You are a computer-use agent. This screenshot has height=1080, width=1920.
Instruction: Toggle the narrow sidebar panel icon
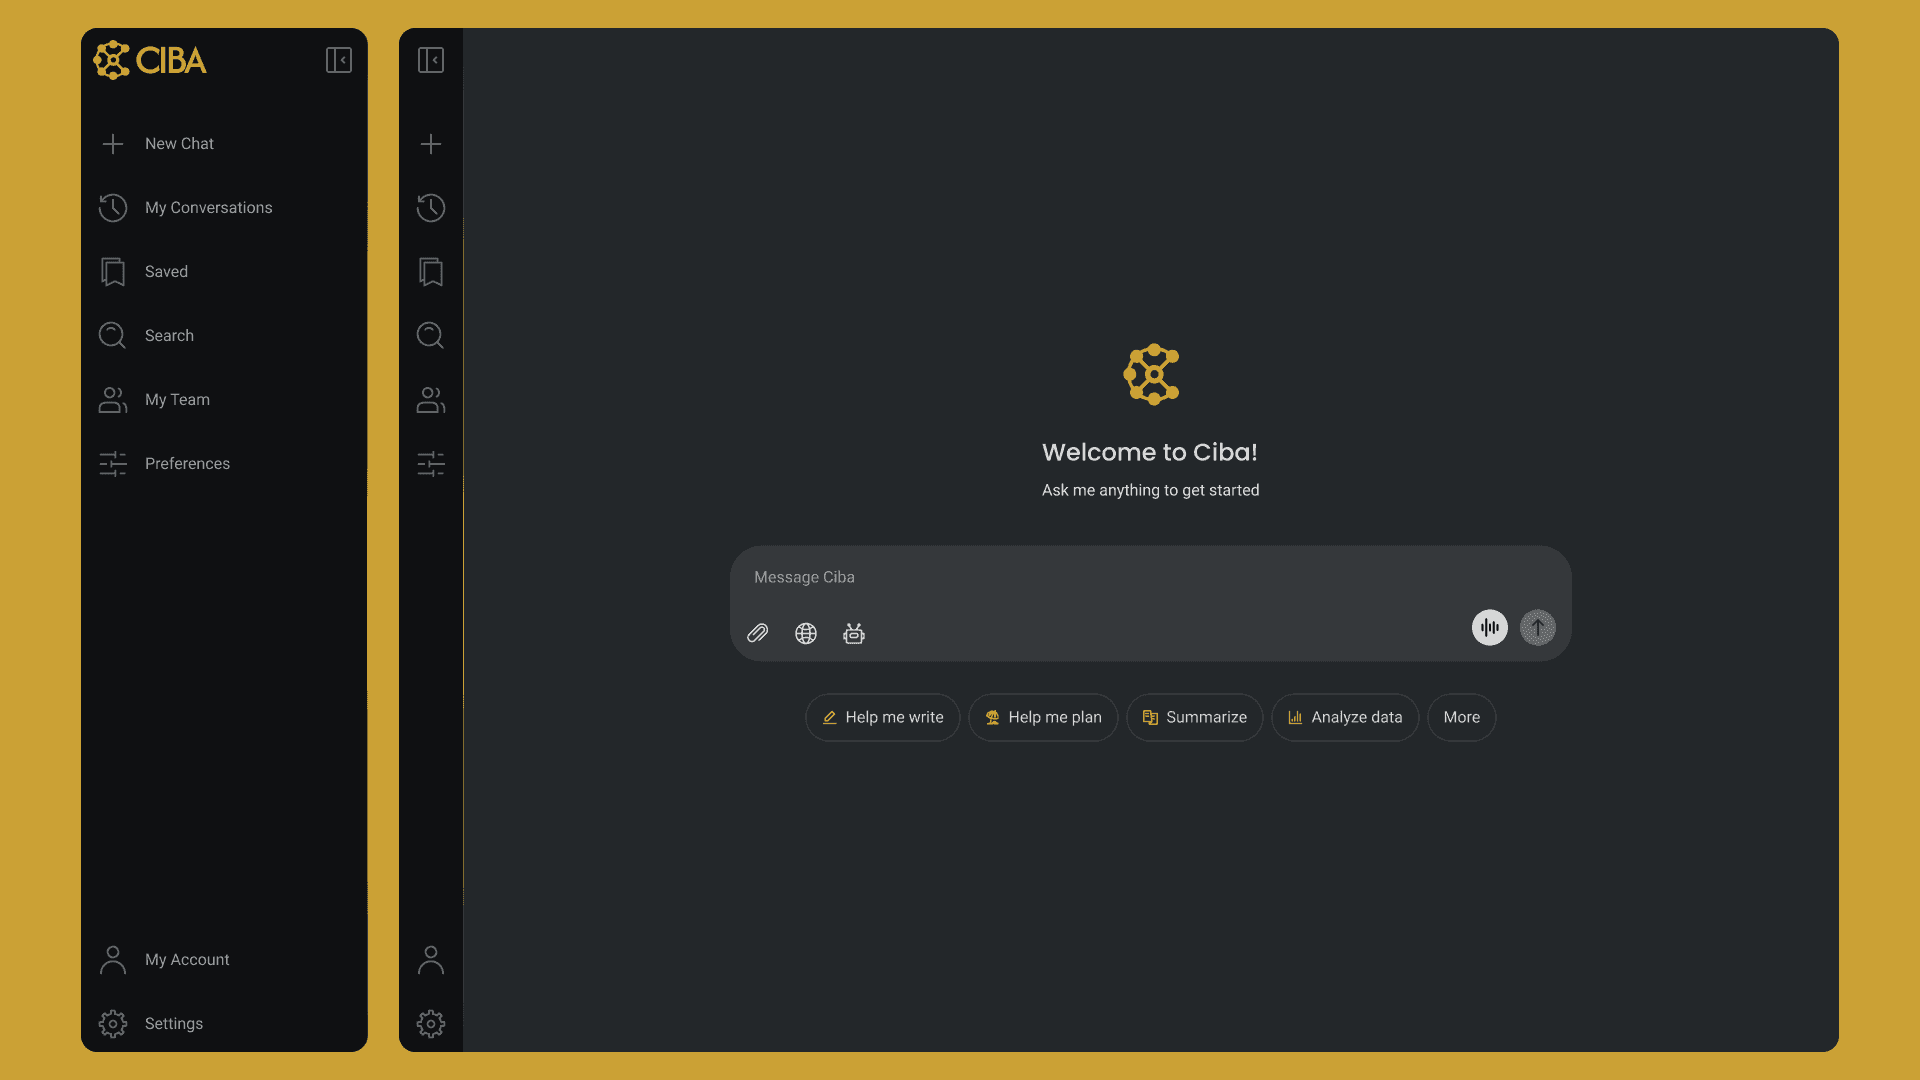431,60
